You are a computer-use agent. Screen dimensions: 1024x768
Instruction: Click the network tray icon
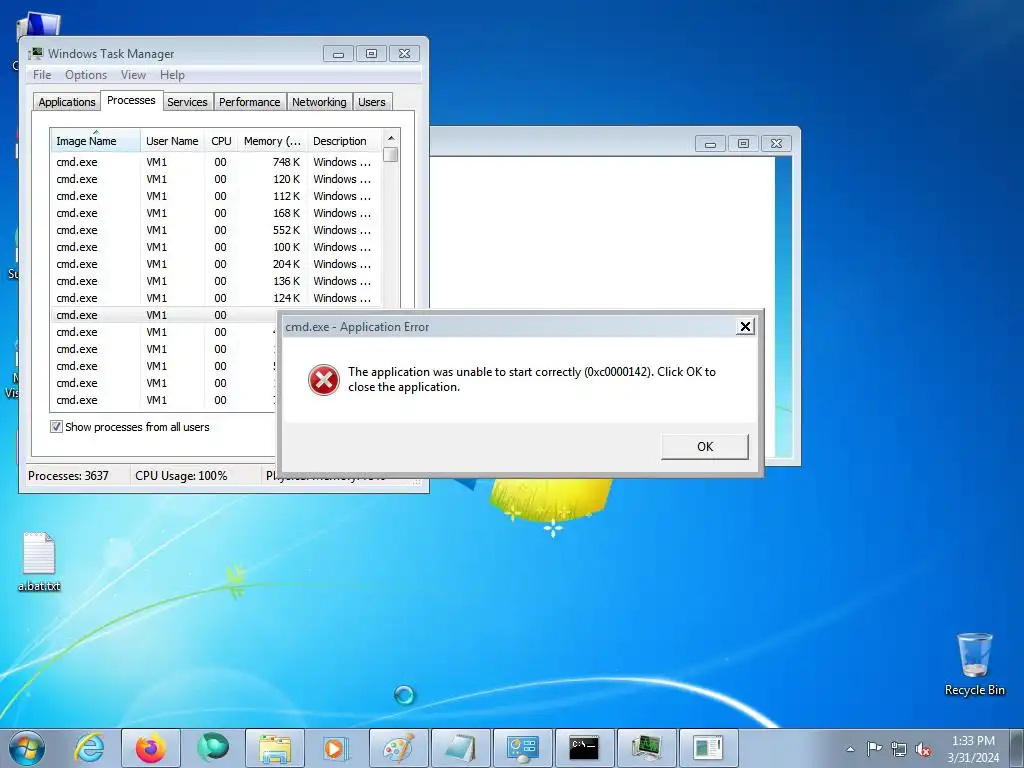899,749
